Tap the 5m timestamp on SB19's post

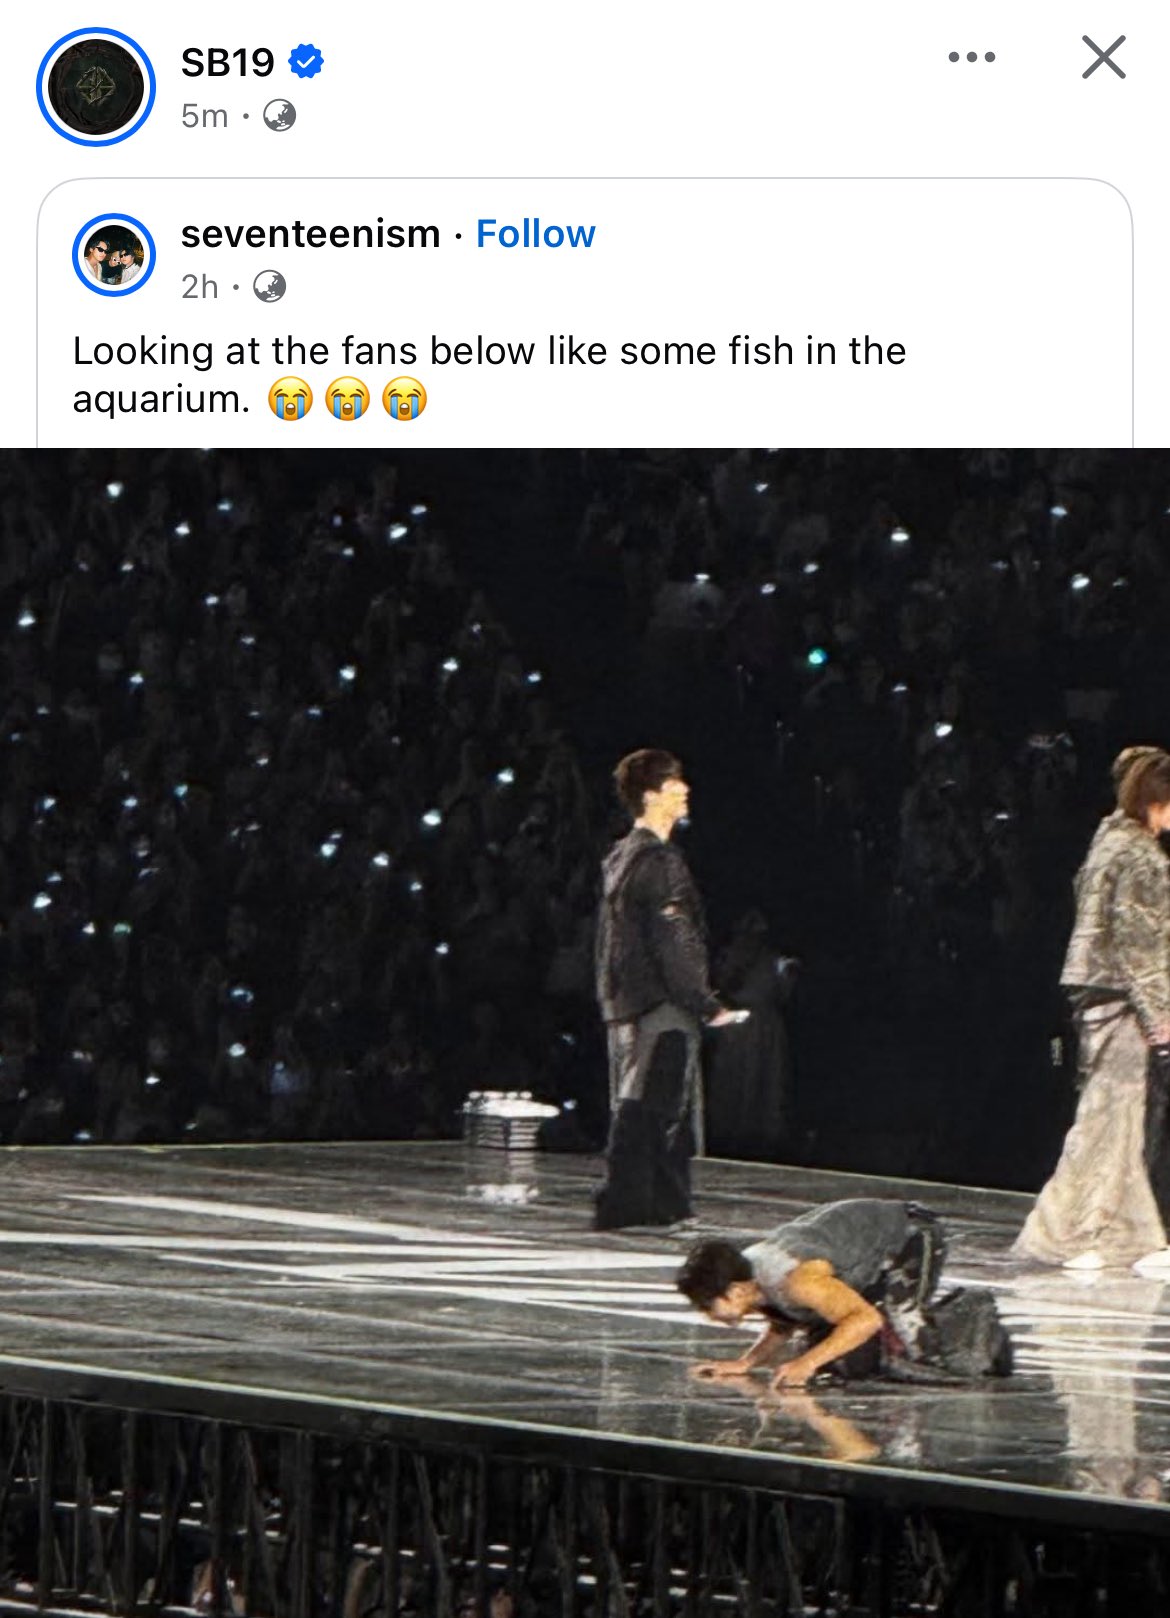(204, 116)
